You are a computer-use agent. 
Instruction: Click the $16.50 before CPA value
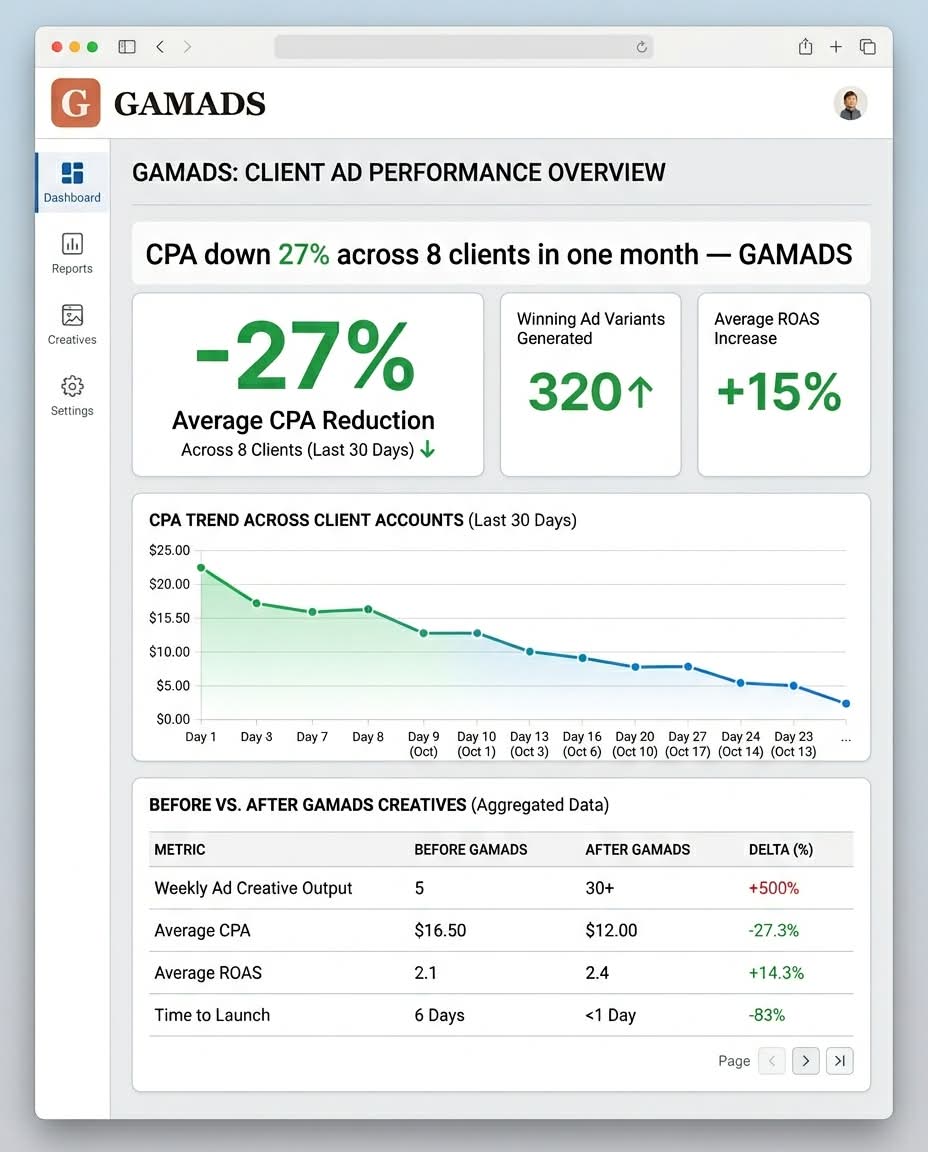(x=440, y=931)
